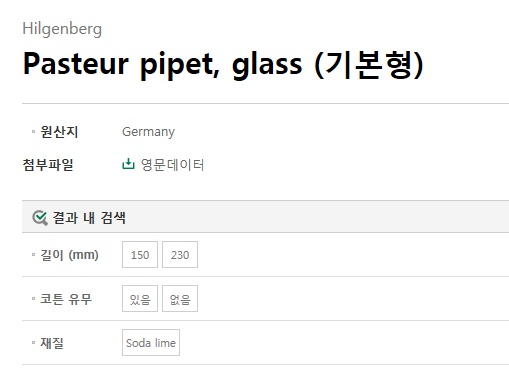Toggle the 있음 cotton filter
Screen dimensions: 509x378
pos(140,299)
